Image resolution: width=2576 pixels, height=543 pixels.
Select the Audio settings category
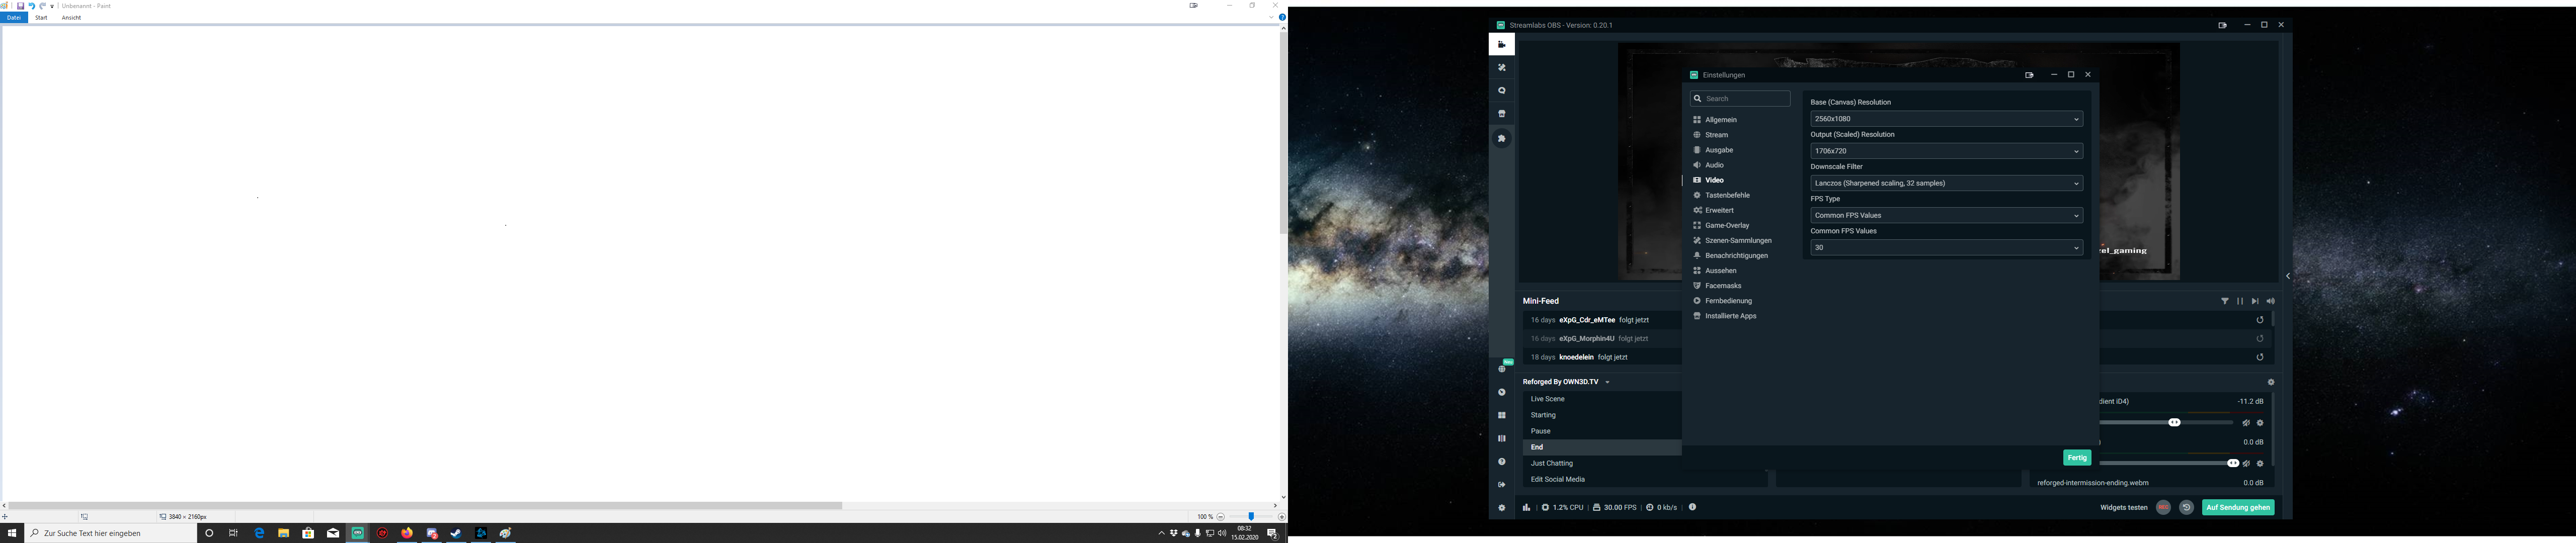pyautogui.click(x=1714, y=165)
